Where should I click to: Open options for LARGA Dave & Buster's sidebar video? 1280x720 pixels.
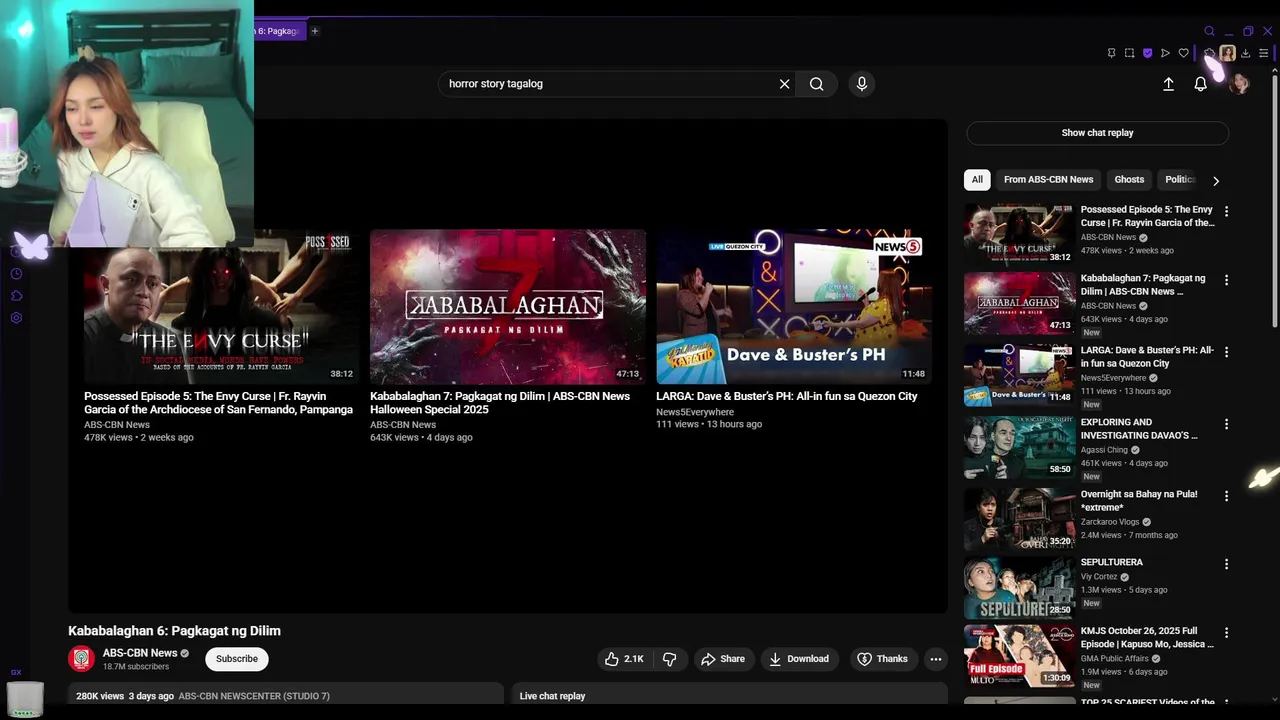pyautogui.click(x=1226, y=352)
